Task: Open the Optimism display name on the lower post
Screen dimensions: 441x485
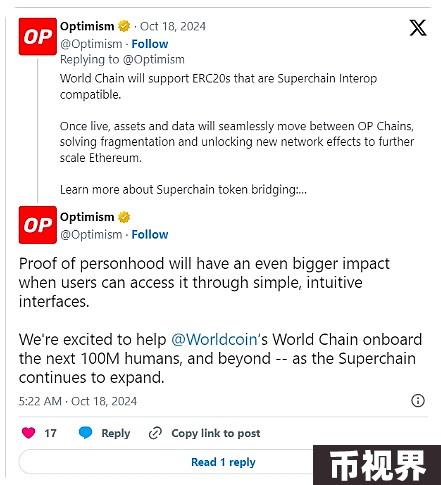Action: (87, 217)
